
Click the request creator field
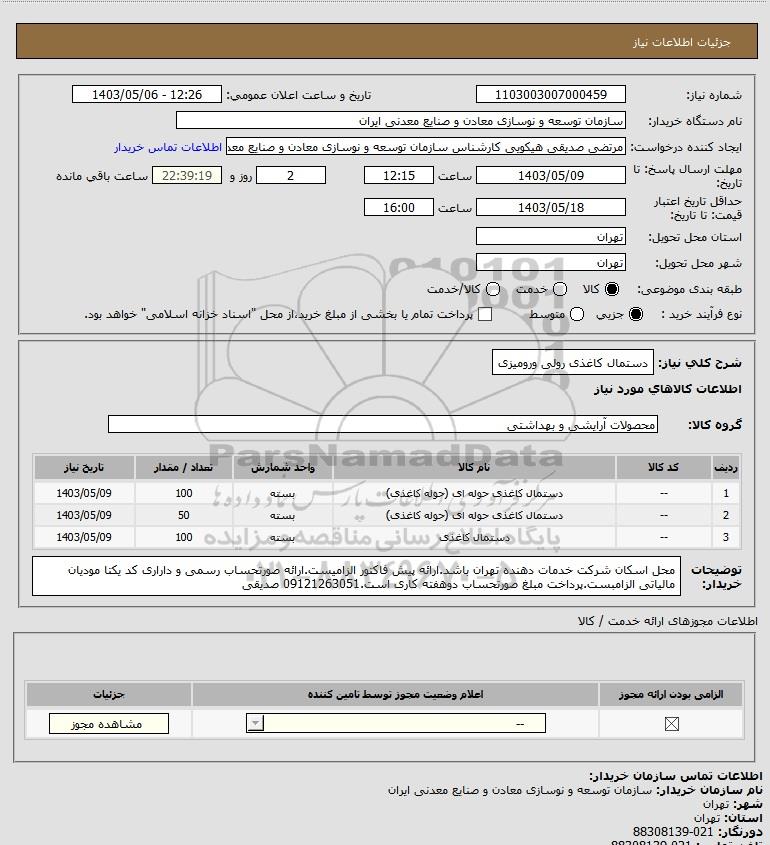pos(425,147)
